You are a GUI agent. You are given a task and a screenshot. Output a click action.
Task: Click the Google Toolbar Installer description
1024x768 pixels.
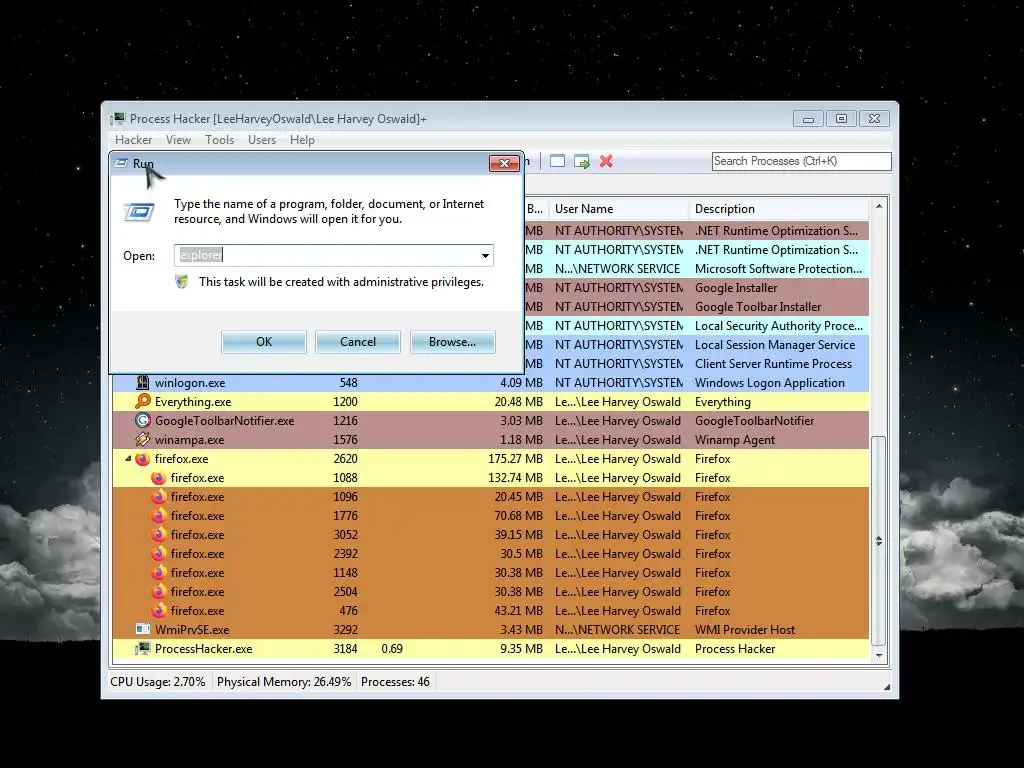(x=758, y=306)
